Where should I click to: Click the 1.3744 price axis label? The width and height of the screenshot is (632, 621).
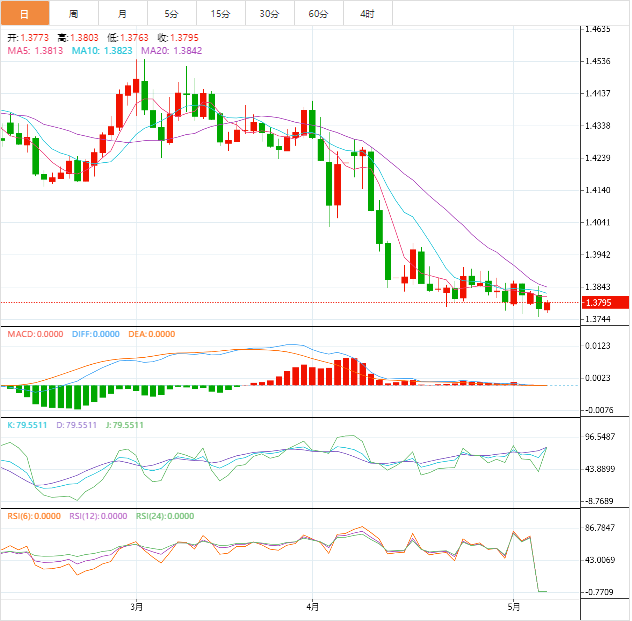click(x=598, y=319)
